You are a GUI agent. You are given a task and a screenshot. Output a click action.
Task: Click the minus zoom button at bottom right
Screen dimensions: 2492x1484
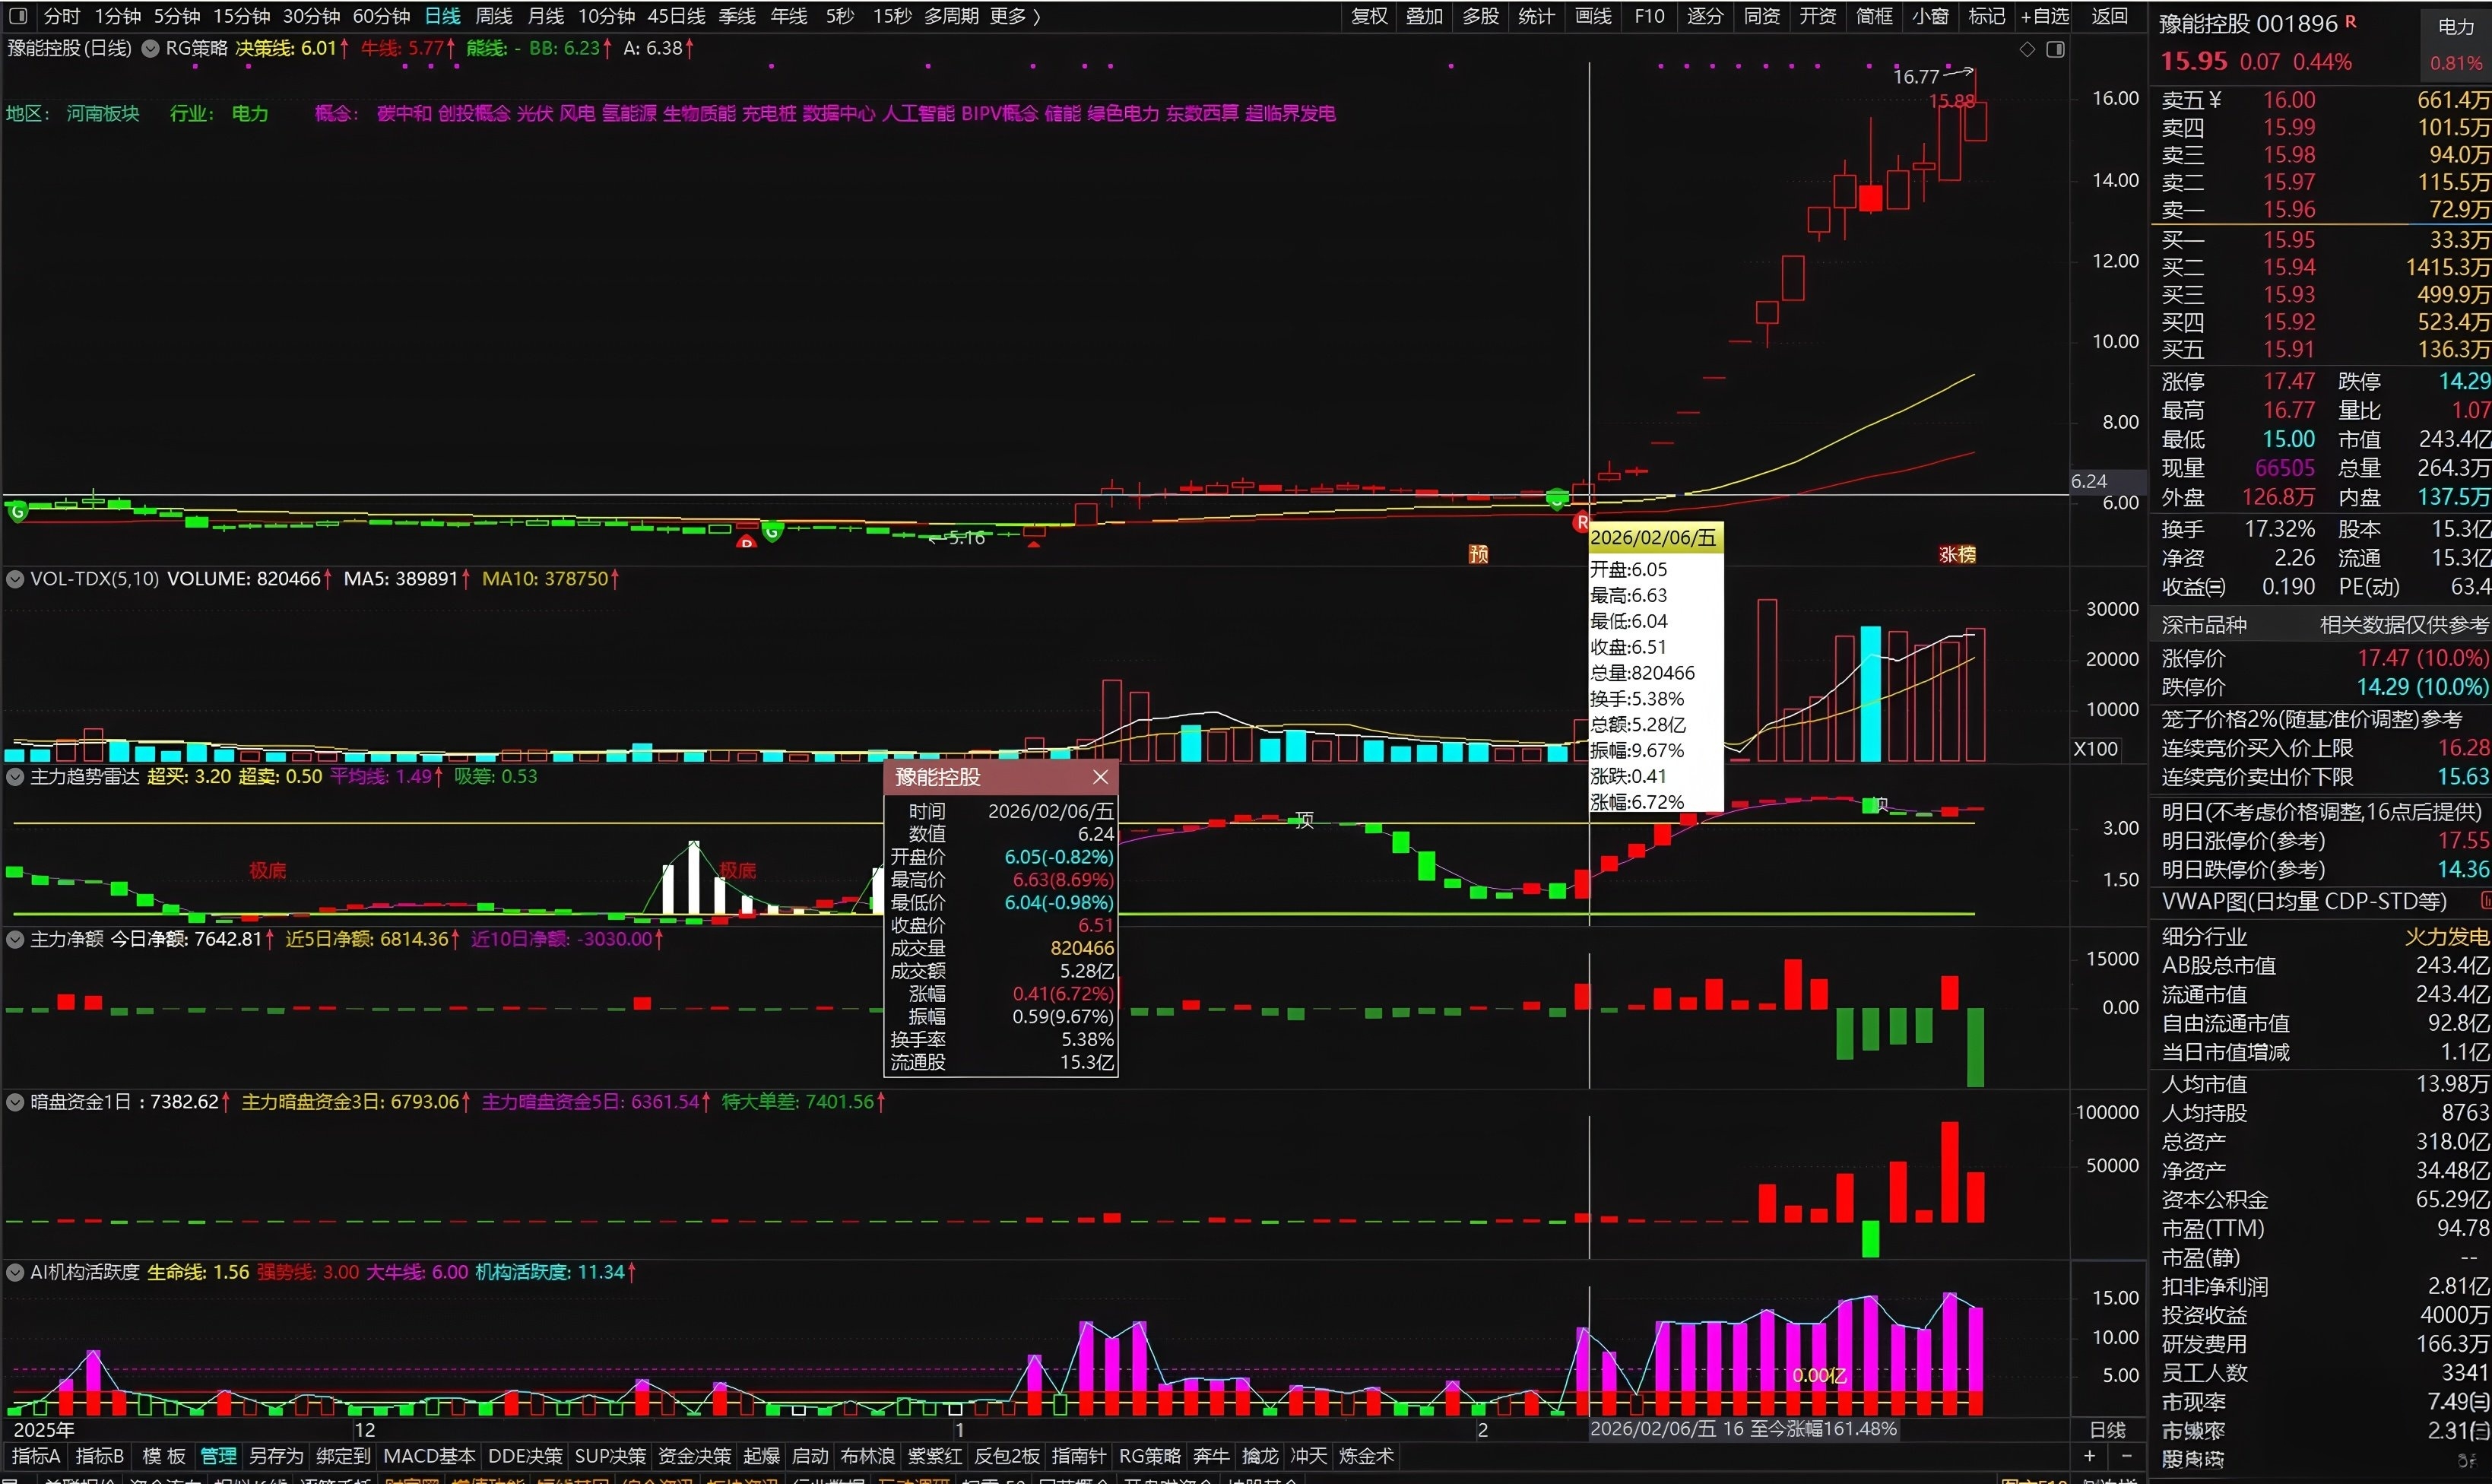(2127, 1456)
